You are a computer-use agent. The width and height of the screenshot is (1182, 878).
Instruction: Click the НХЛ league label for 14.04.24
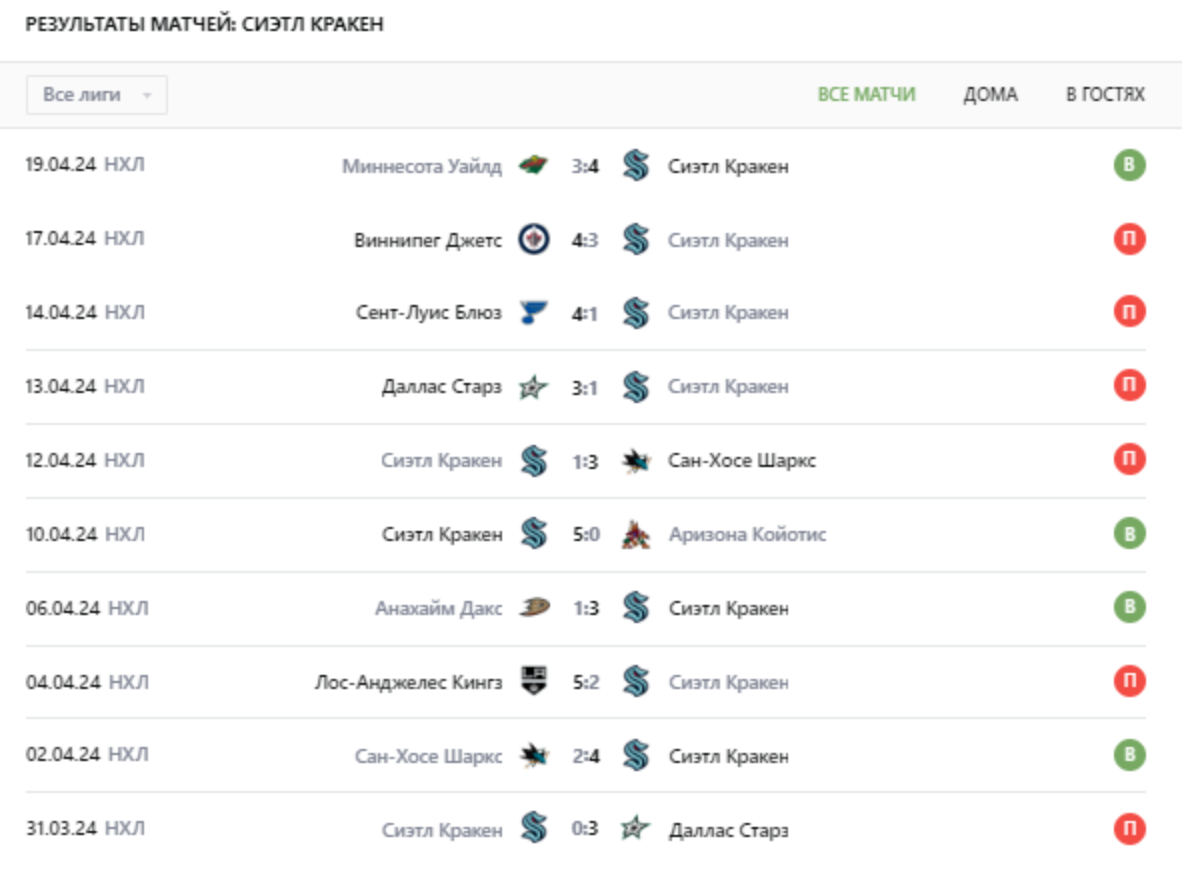pyautogui.click(x=124, y=313)
